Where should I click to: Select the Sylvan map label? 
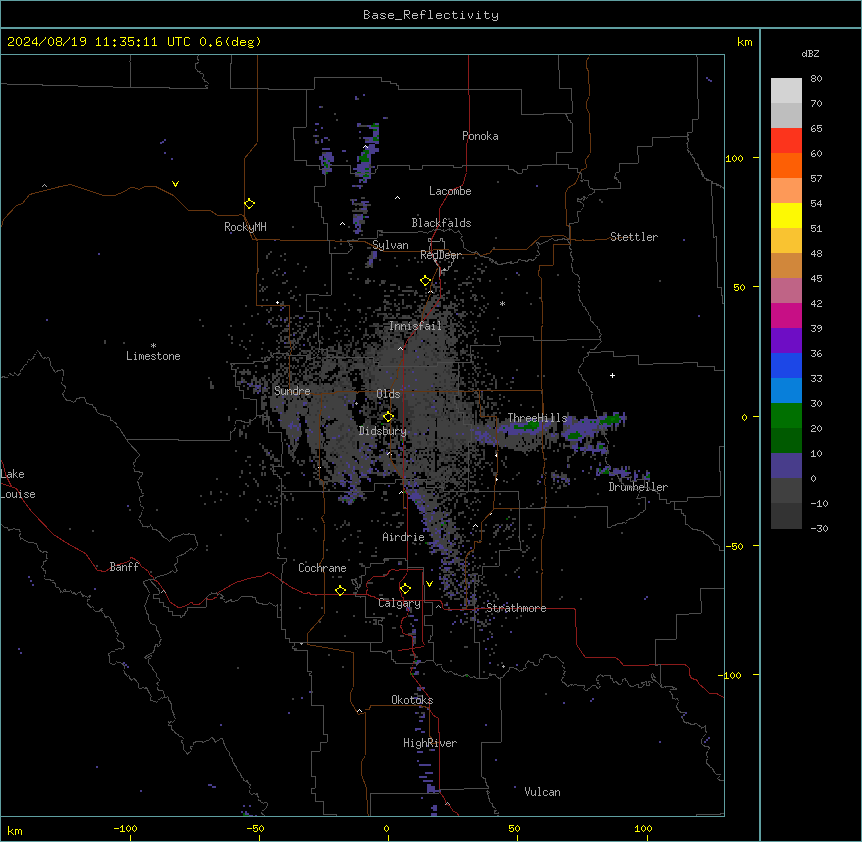click(x=390, y=245)
